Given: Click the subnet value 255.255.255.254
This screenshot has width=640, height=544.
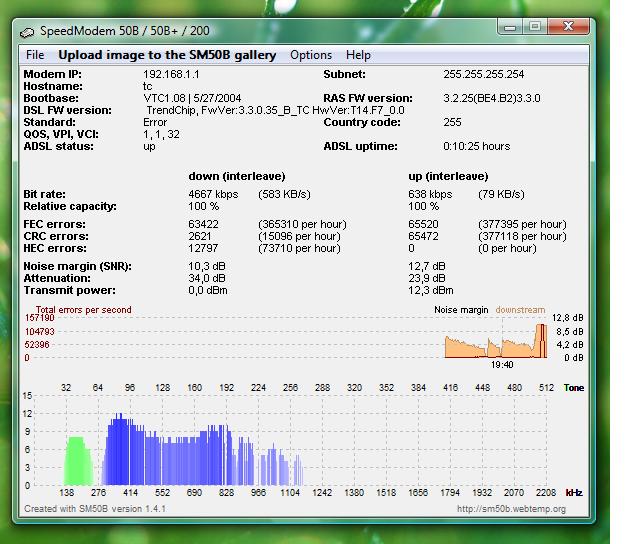Looking at the screenshot, I should [x=484, y=74].
